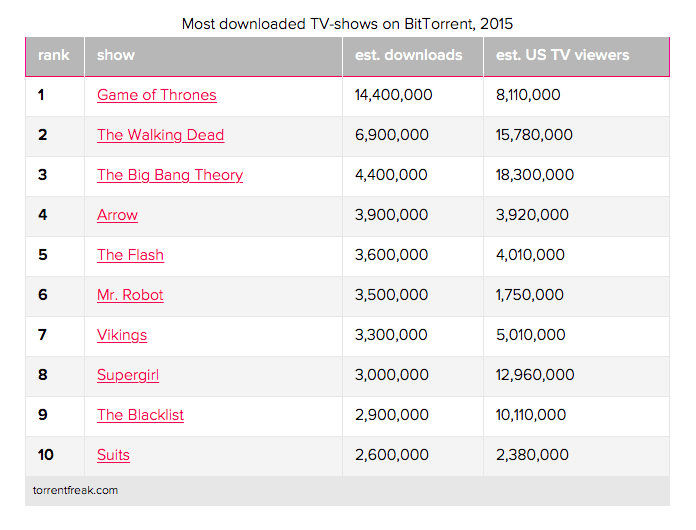696x530 pixels.
Task: Click the Arrow show link
Action: click(117, 215)
